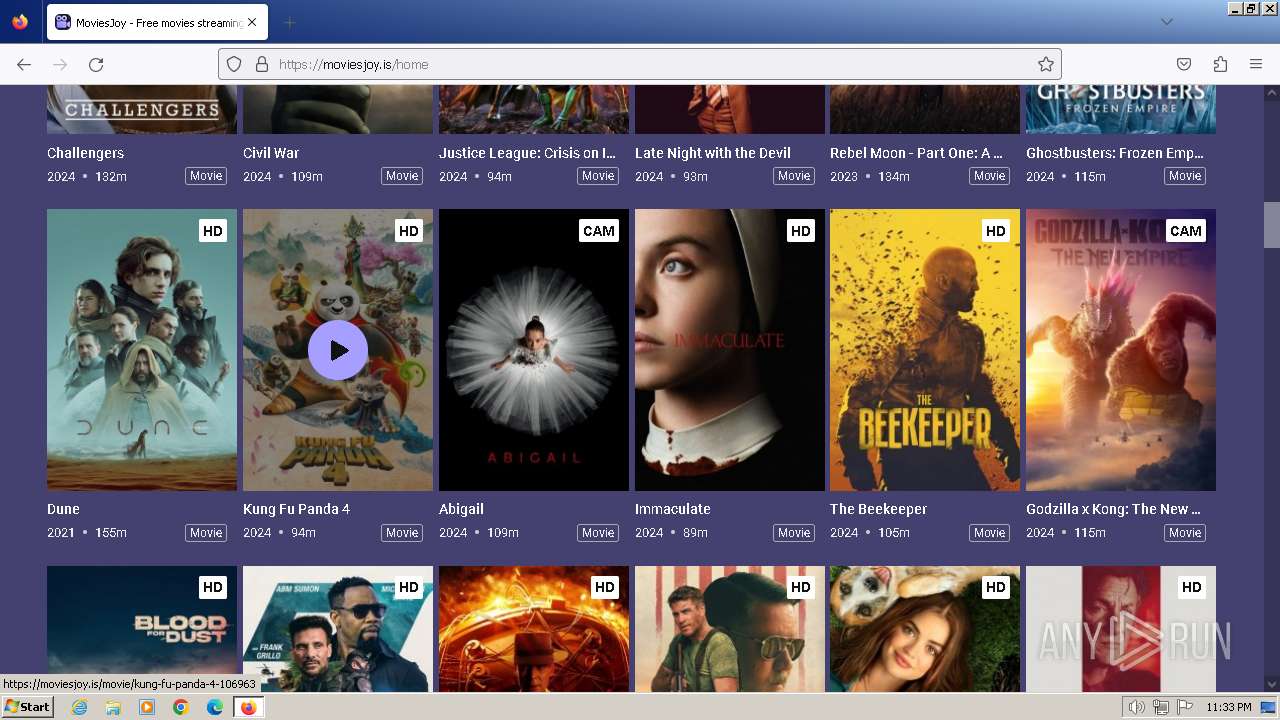The width and height of the screenshot is (1280, 720).
Task: Click the tracking protection shield icon
Action: (x=234, y=64)
